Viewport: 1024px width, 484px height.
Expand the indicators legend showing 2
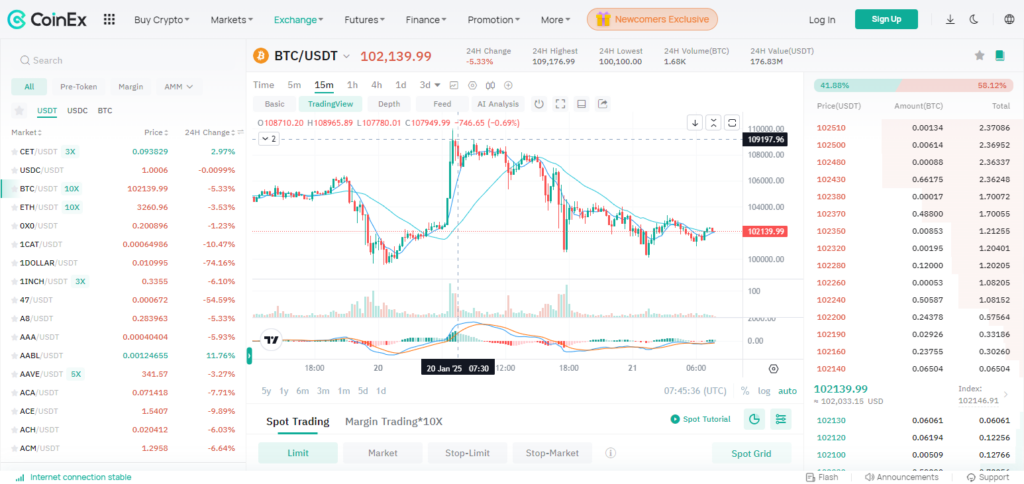coord(267,138)
